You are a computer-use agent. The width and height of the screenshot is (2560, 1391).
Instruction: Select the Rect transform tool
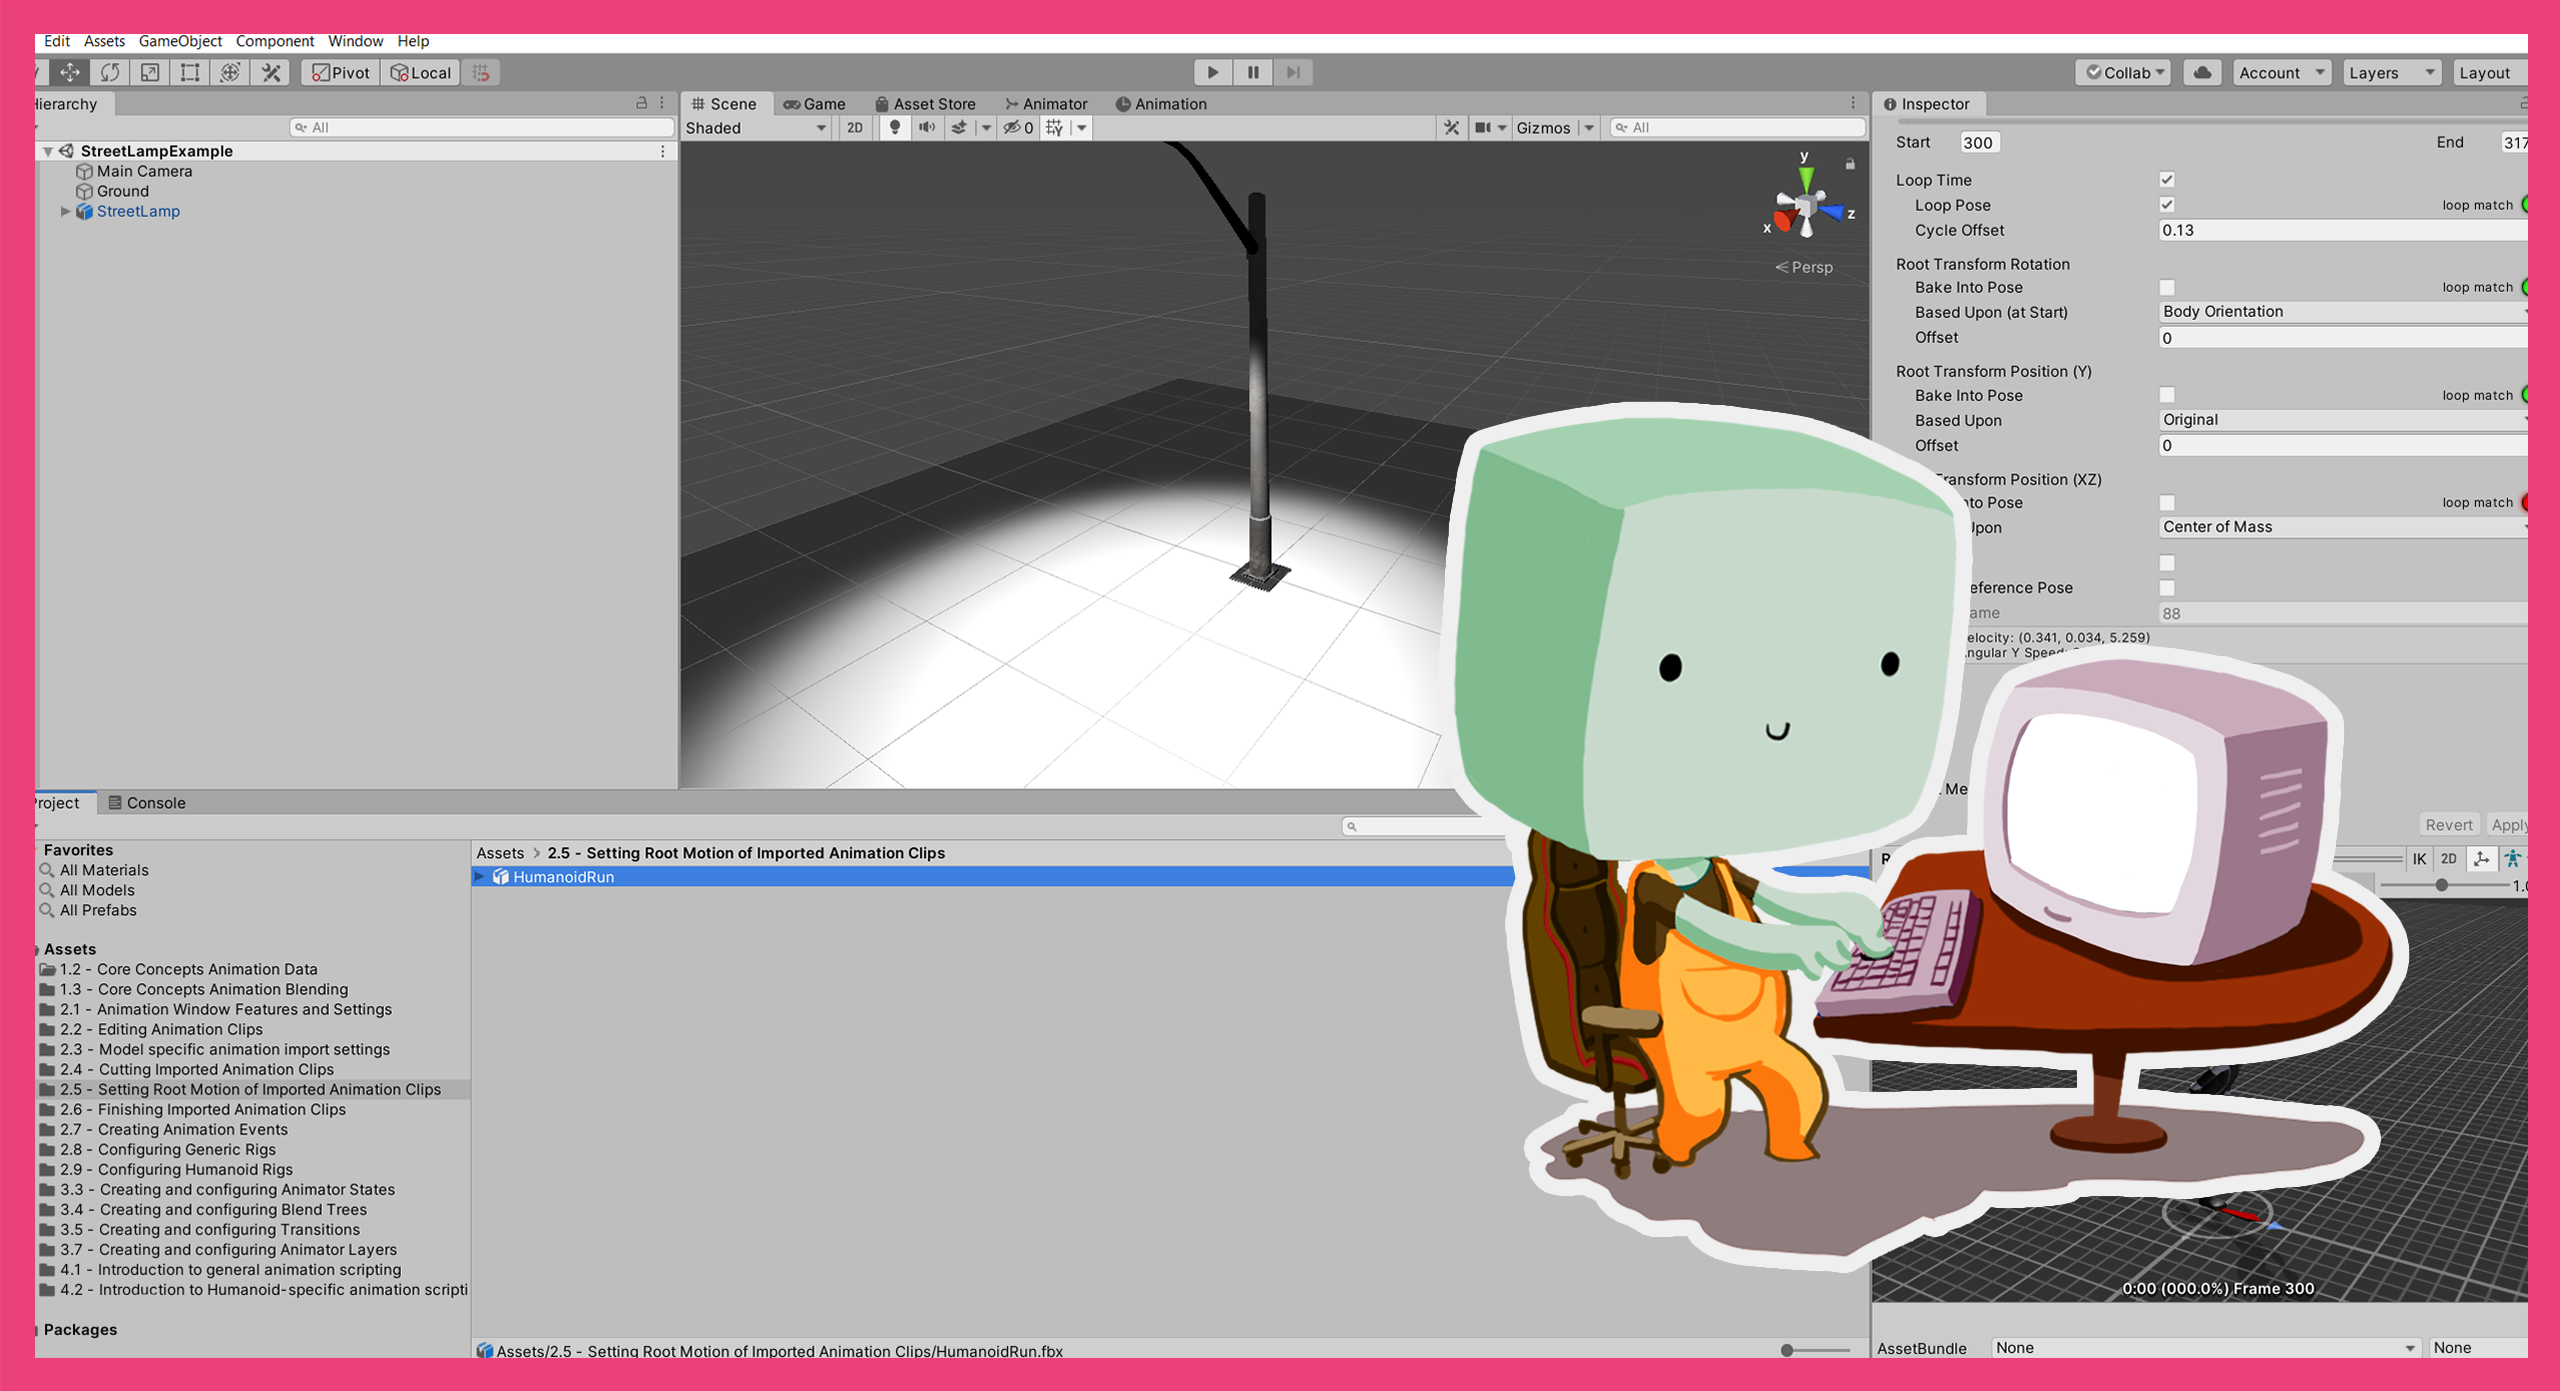tap(190, 72)
